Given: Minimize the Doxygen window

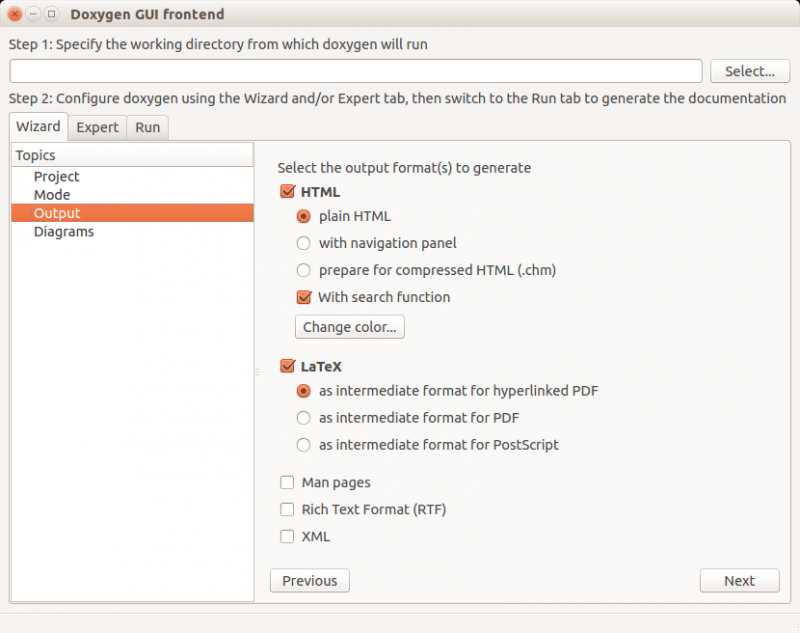Looking at the screenshot, I should pyautogui.click(x=33, y=15).
